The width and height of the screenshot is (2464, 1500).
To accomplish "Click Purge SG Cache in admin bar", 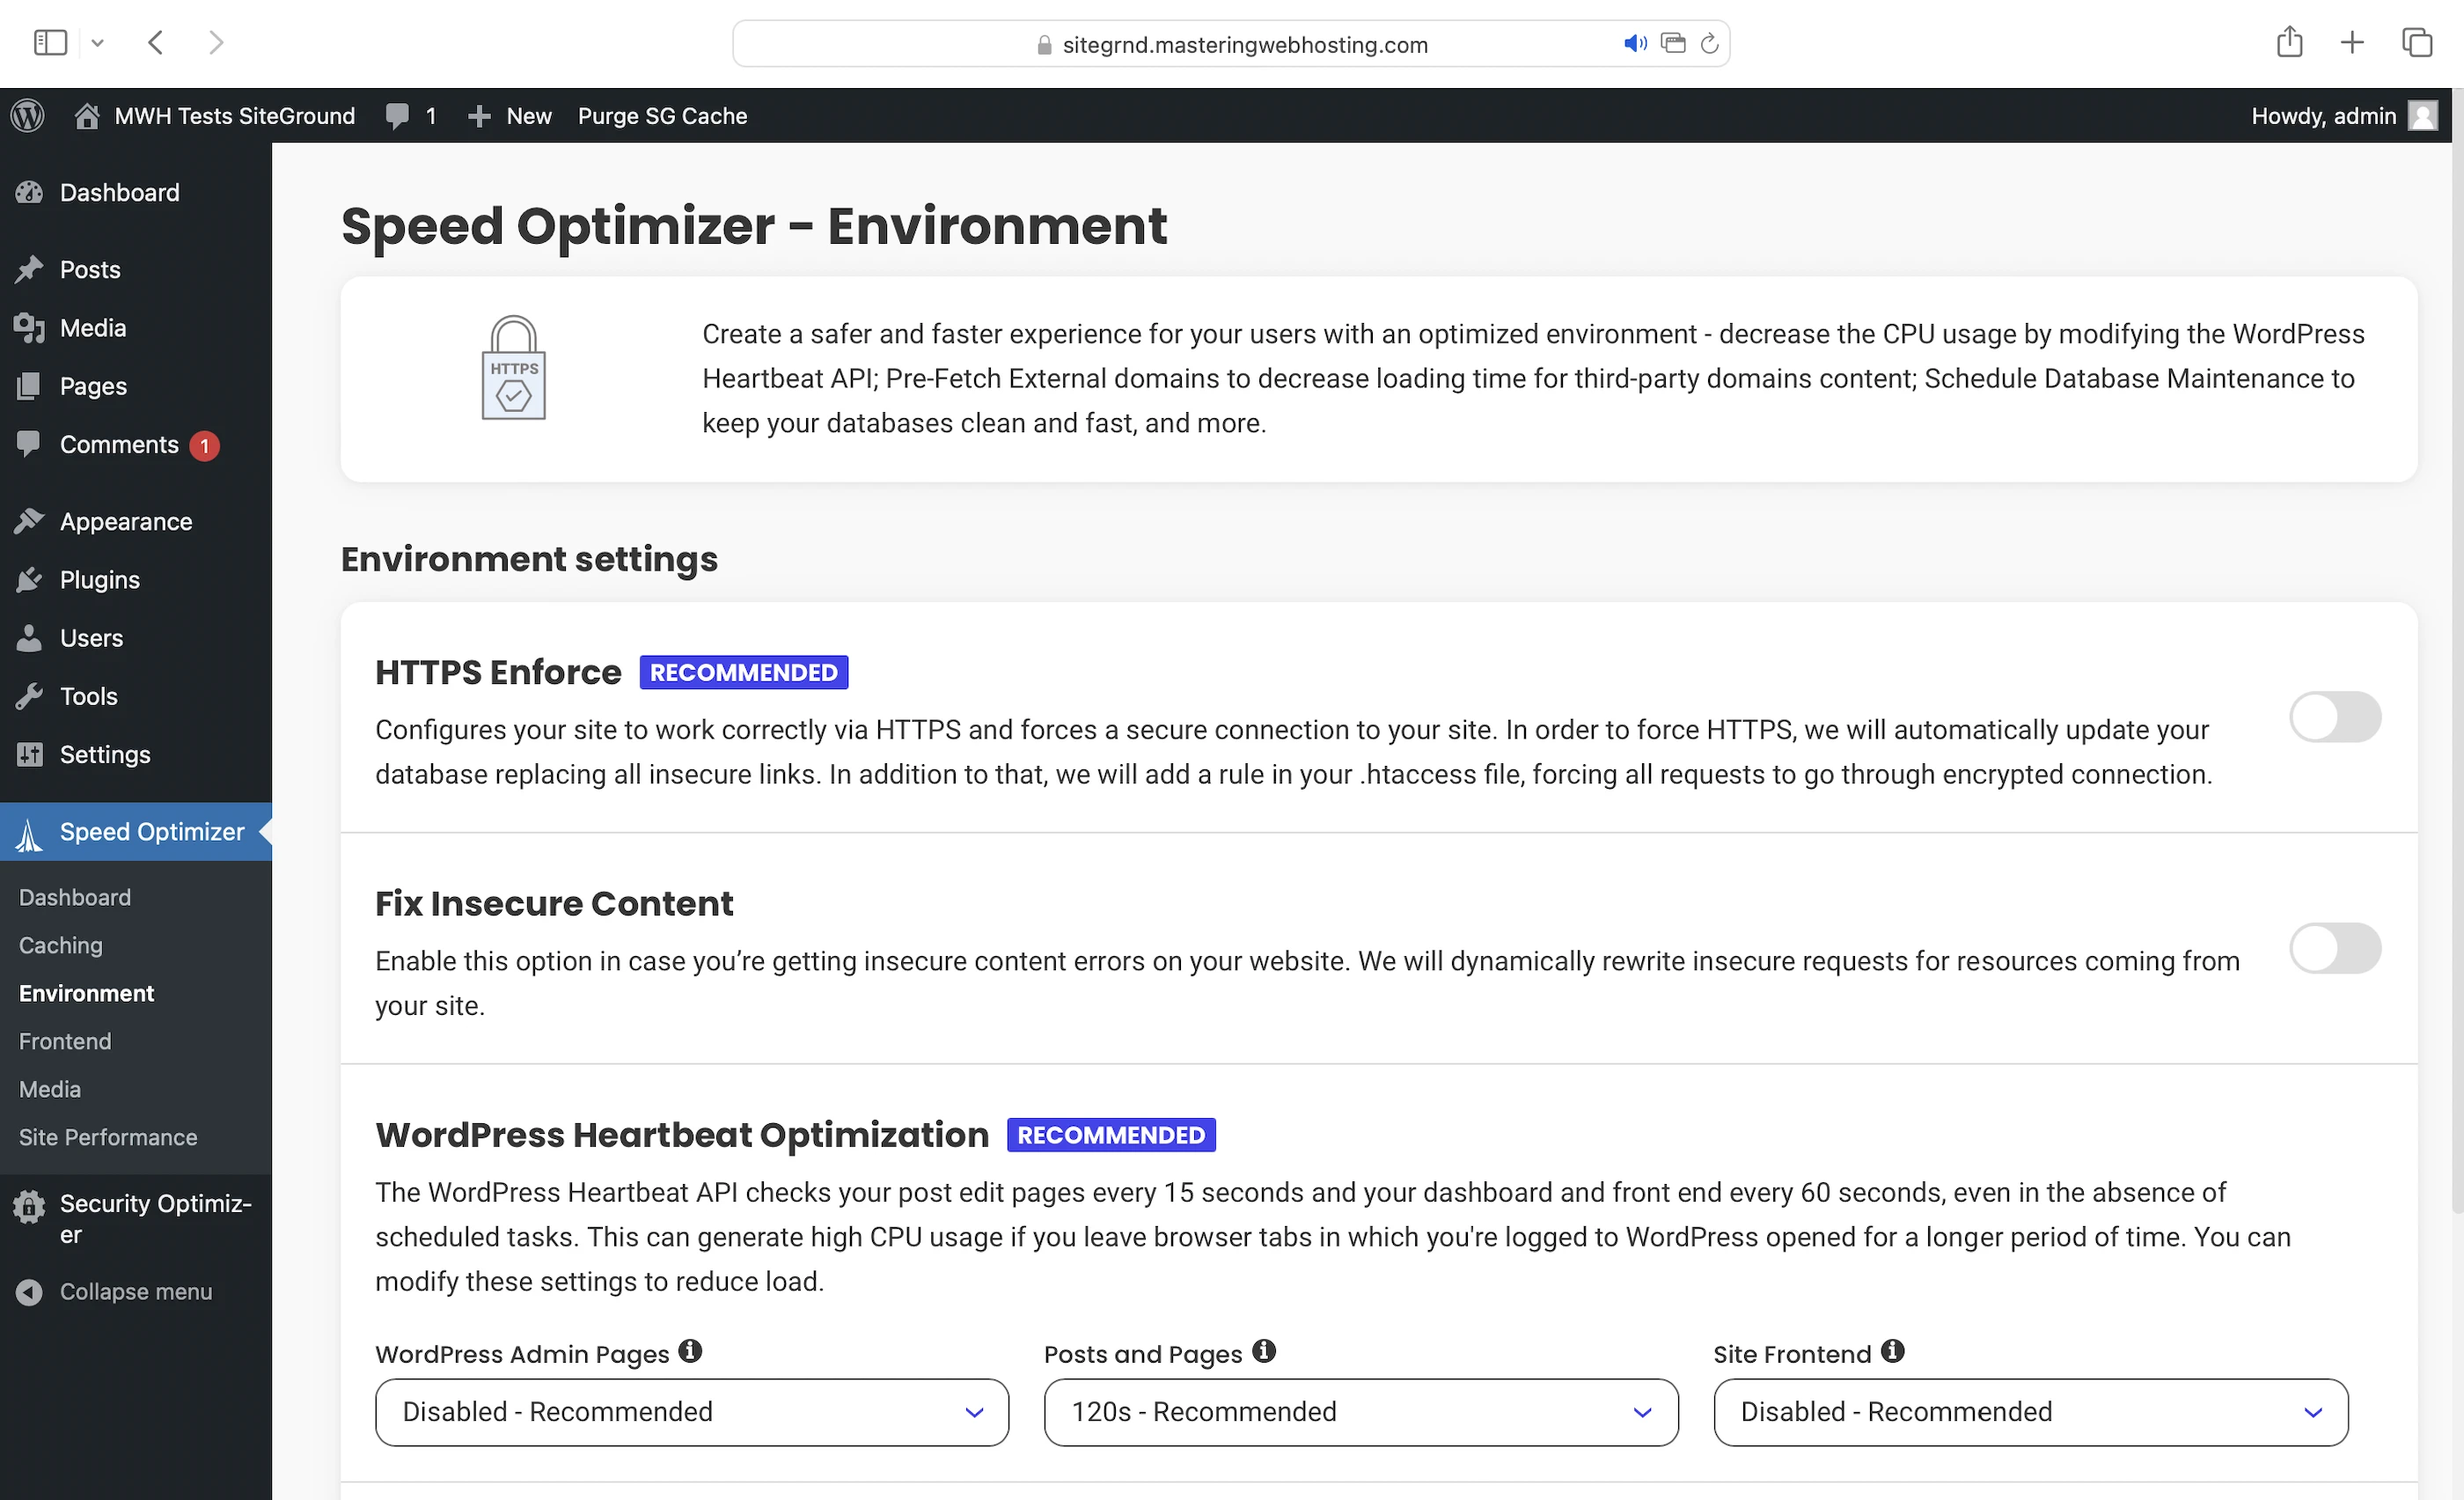I will point(662,116).
